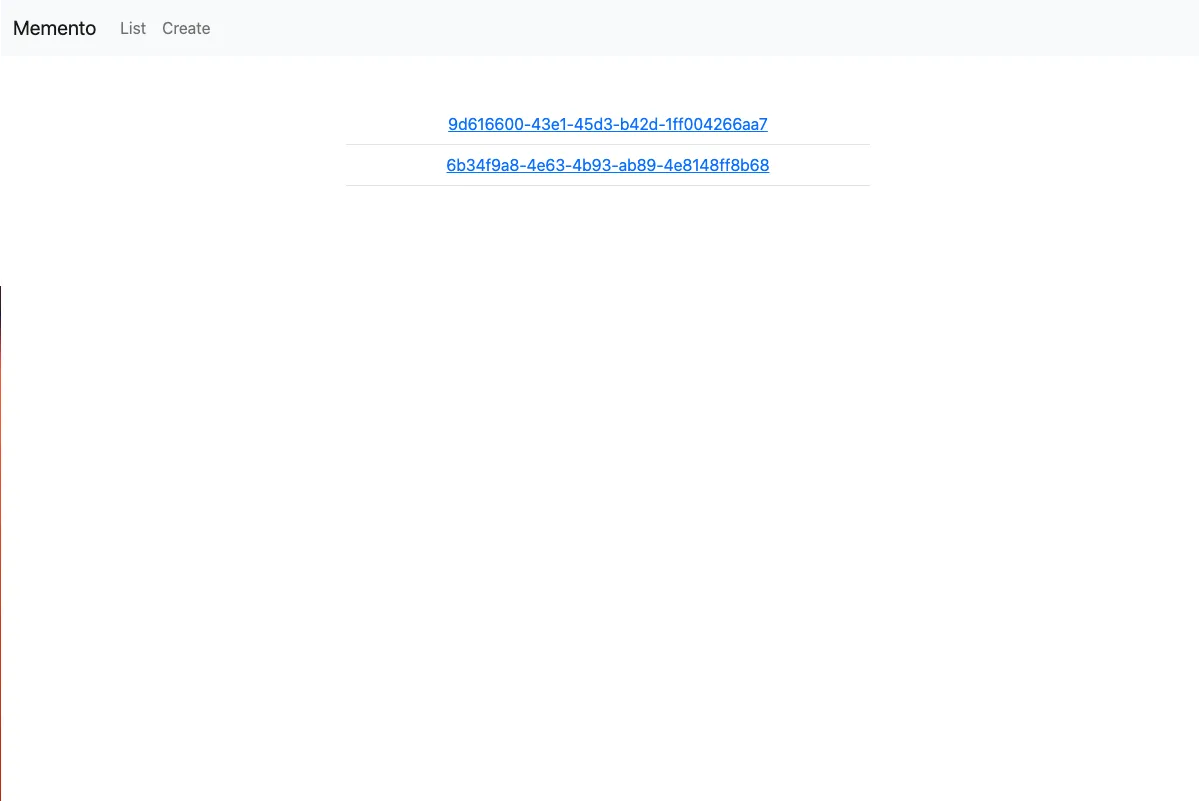
Task: Select the second entry in the list
Action: 607,165
